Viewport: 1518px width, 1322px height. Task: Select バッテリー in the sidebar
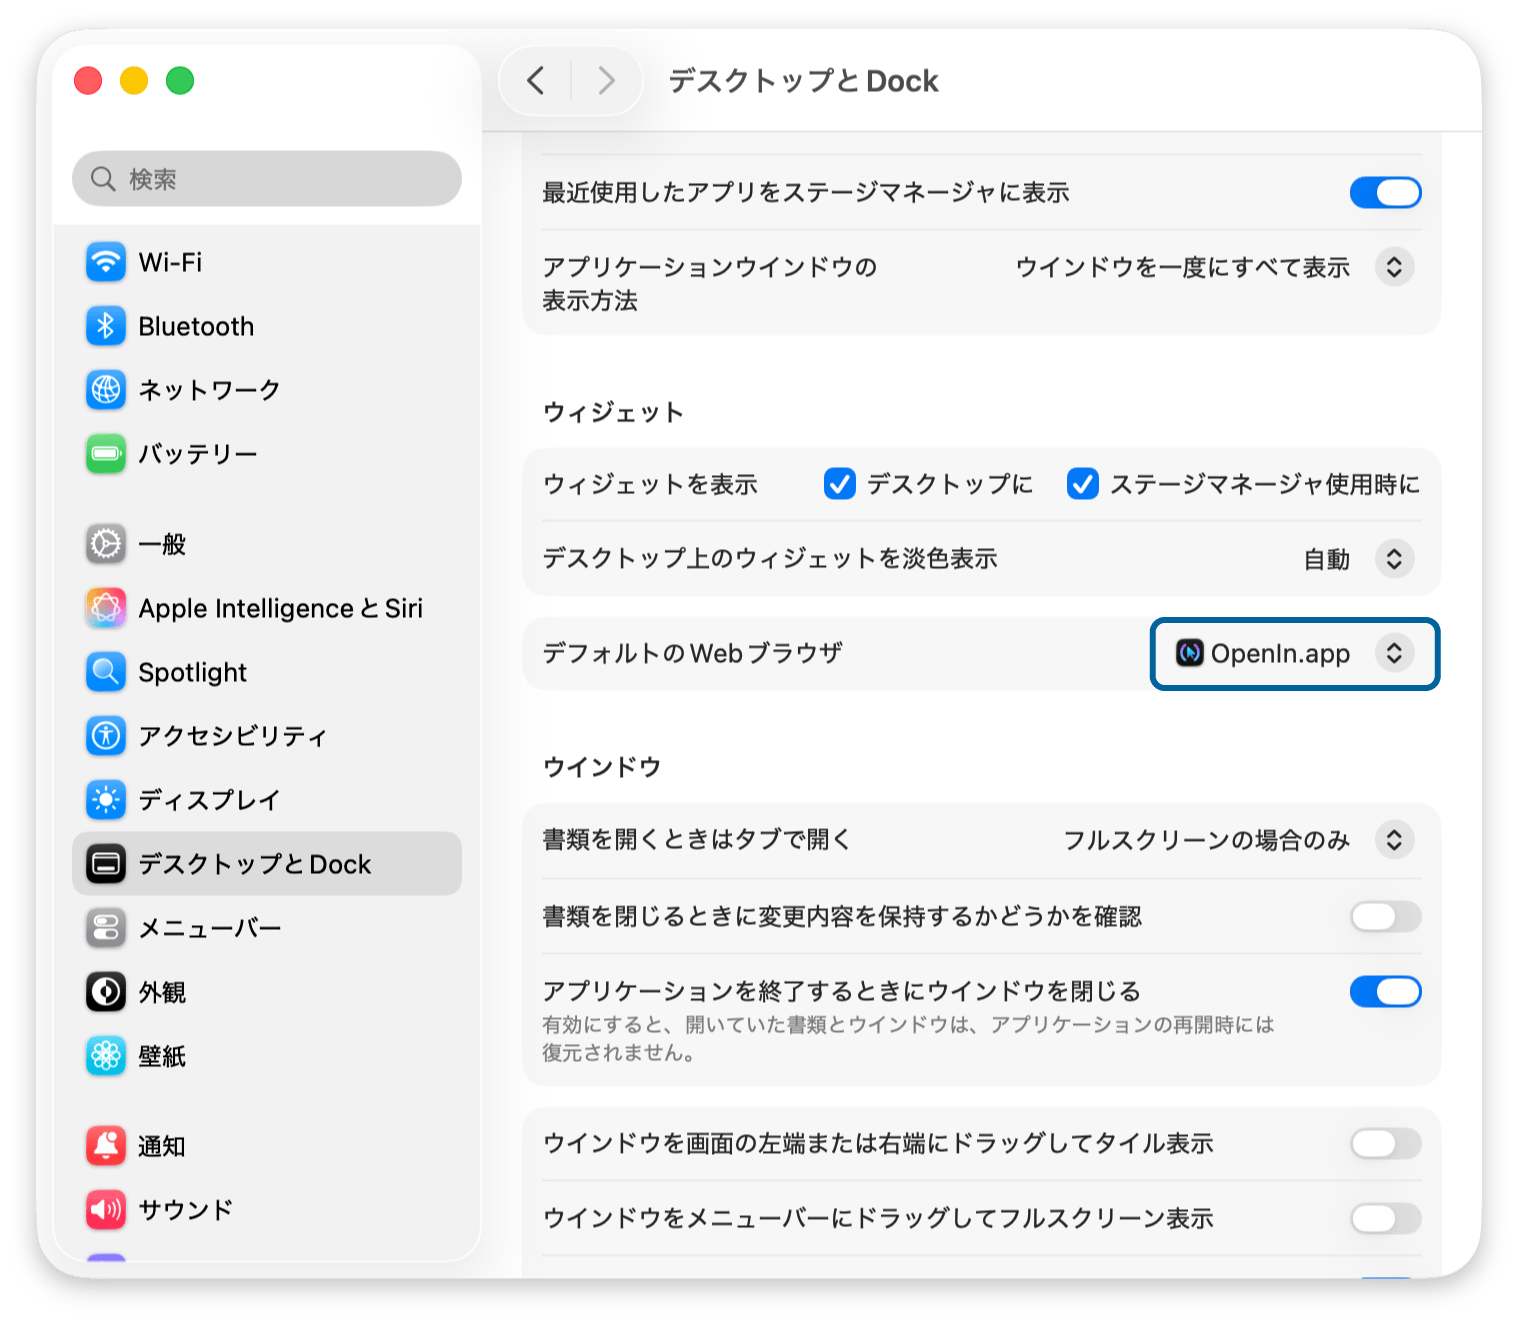click(x=267, y=454)
